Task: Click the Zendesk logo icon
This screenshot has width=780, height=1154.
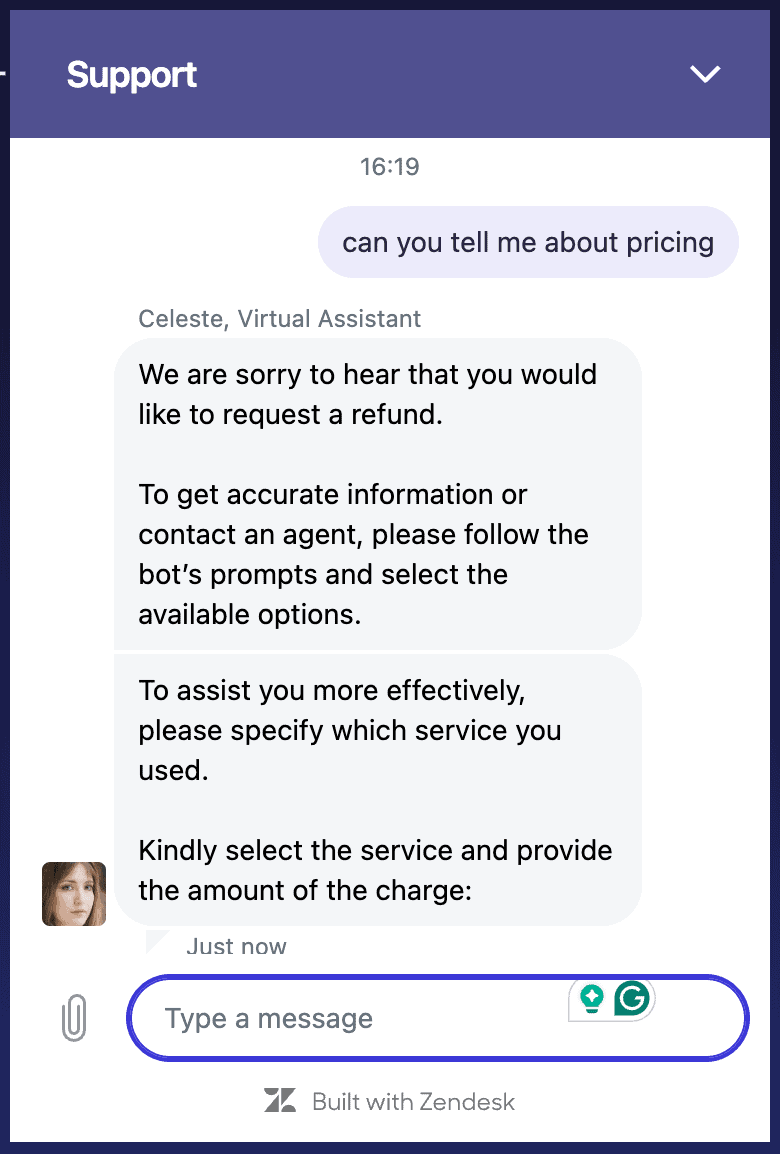Action: coord(280,1101)
